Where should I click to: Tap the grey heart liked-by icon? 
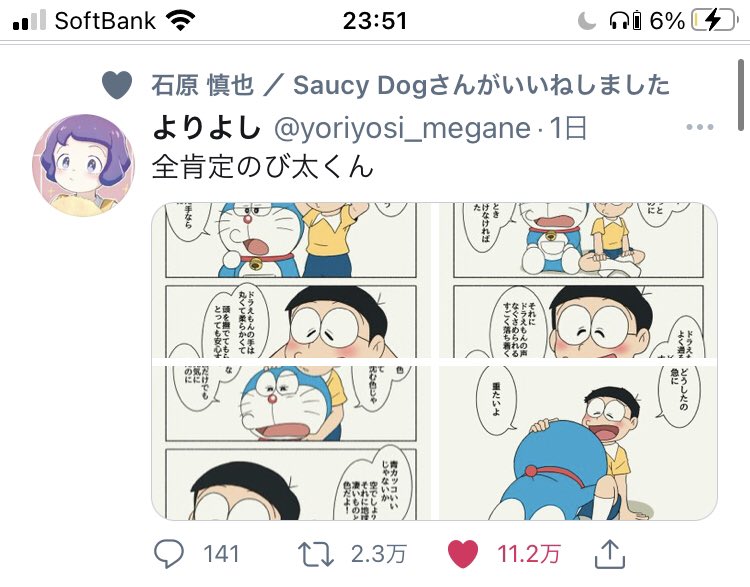tap(118, 85)
